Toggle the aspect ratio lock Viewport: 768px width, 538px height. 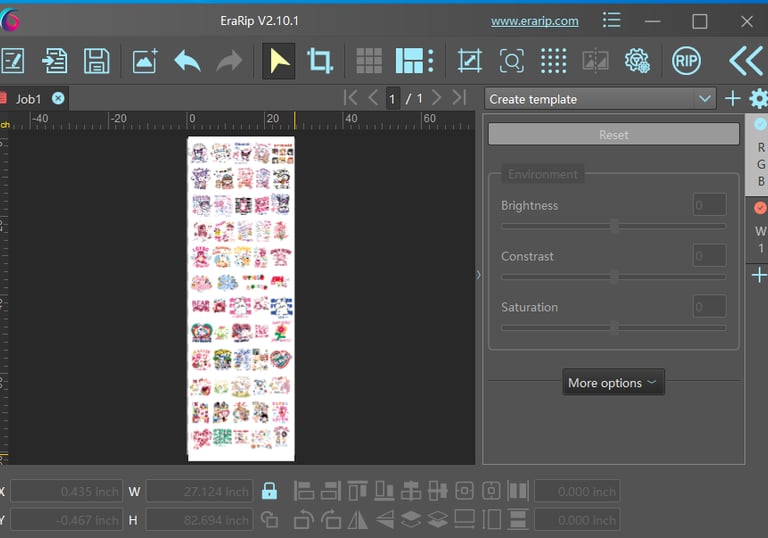[x=269, y=491]
